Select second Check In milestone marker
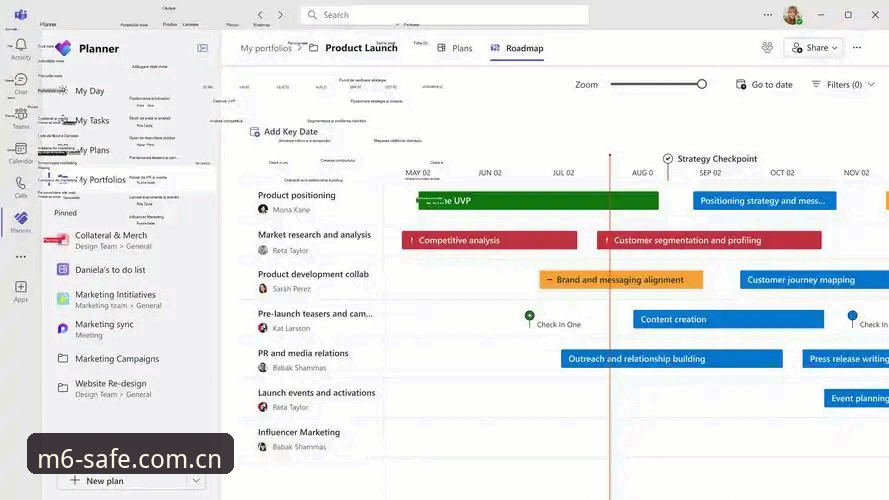The image size is (889, 500). (852, 316)
